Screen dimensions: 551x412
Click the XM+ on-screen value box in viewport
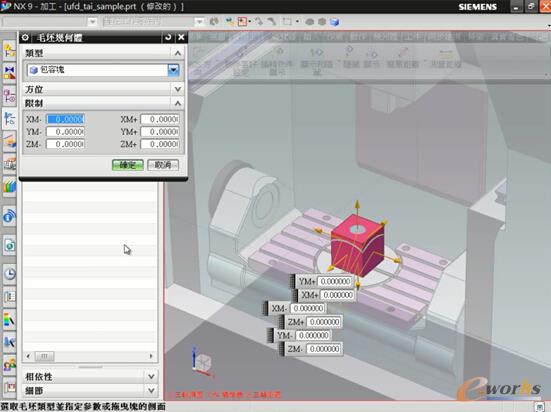337,295
